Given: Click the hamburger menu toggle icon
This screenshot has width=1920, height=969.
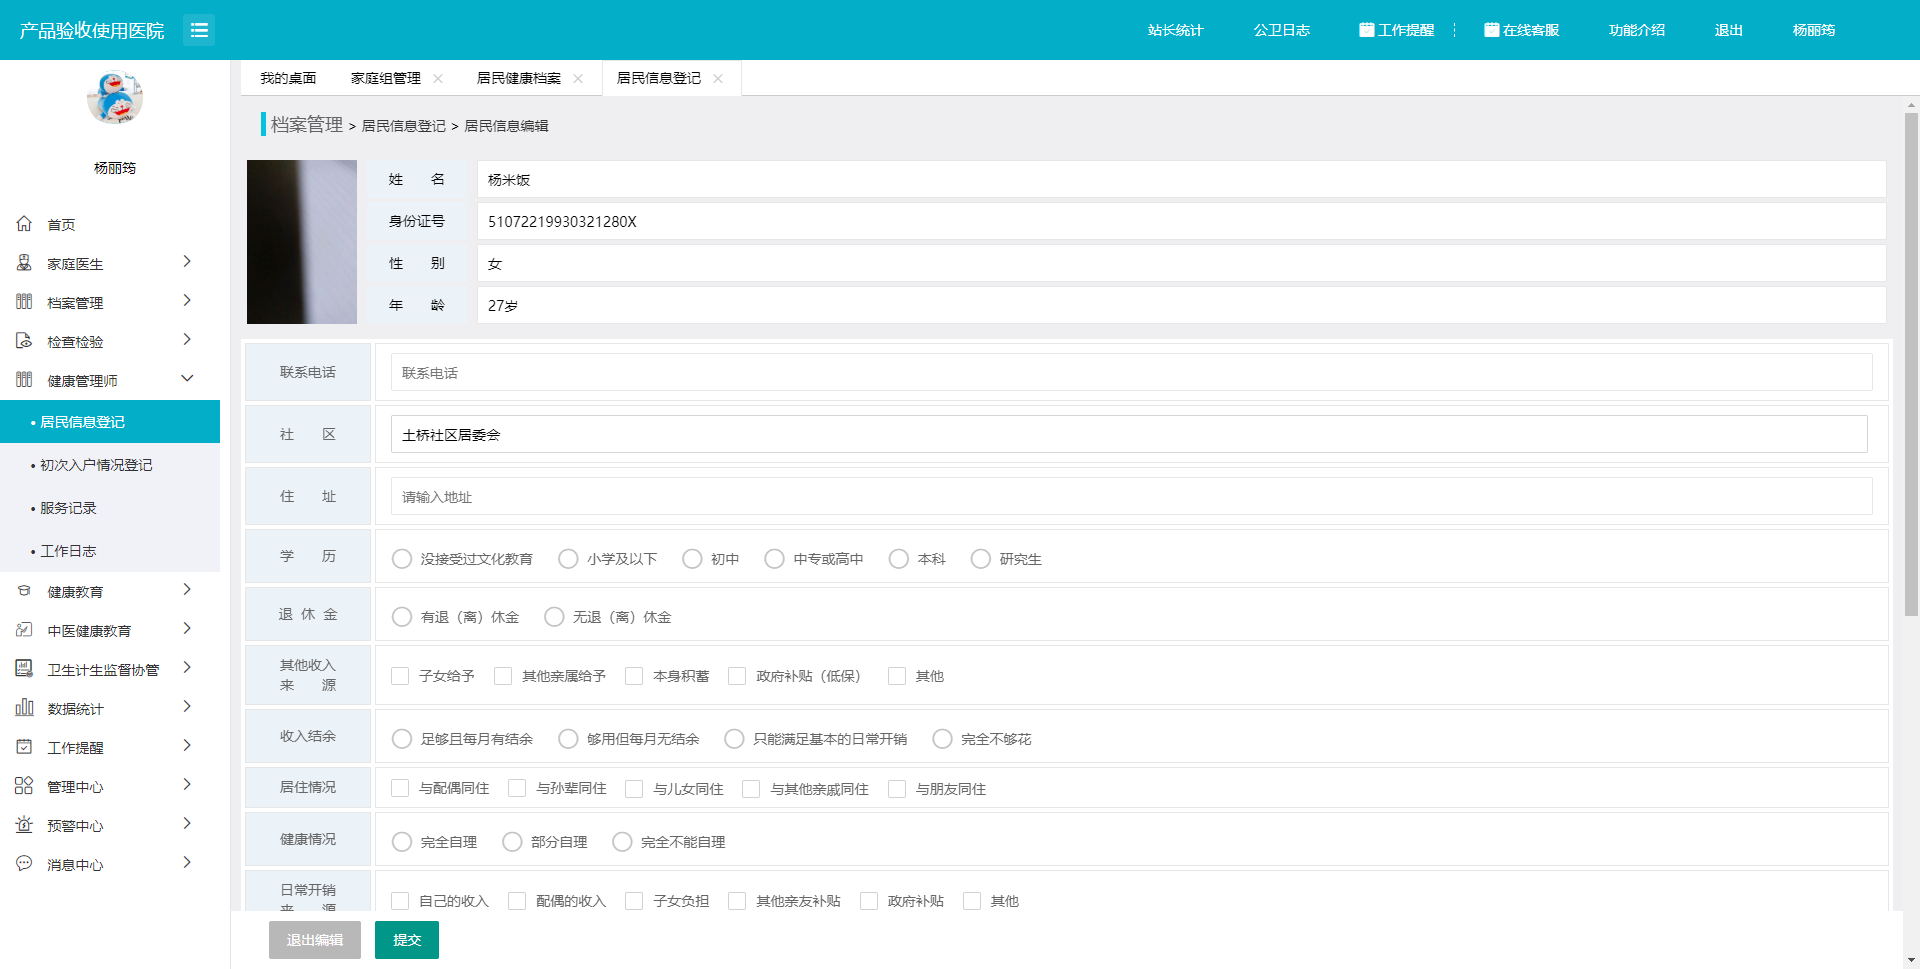Looking at the screenshot, I should [x=199, y=30].
